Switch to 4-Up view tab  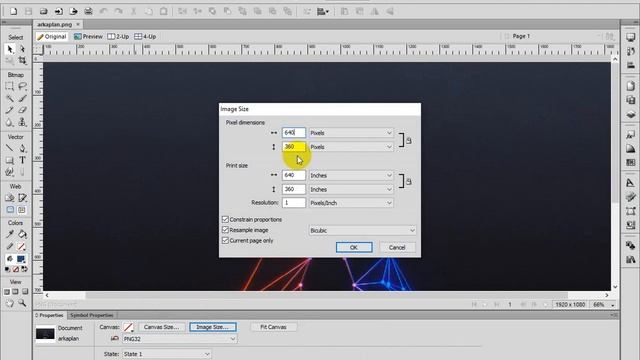(x=145, y=37)
